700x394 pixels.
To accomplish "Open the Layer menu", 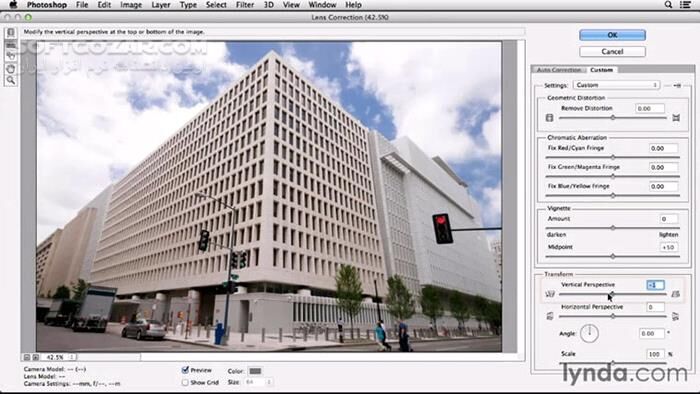I will pos(160,5).
